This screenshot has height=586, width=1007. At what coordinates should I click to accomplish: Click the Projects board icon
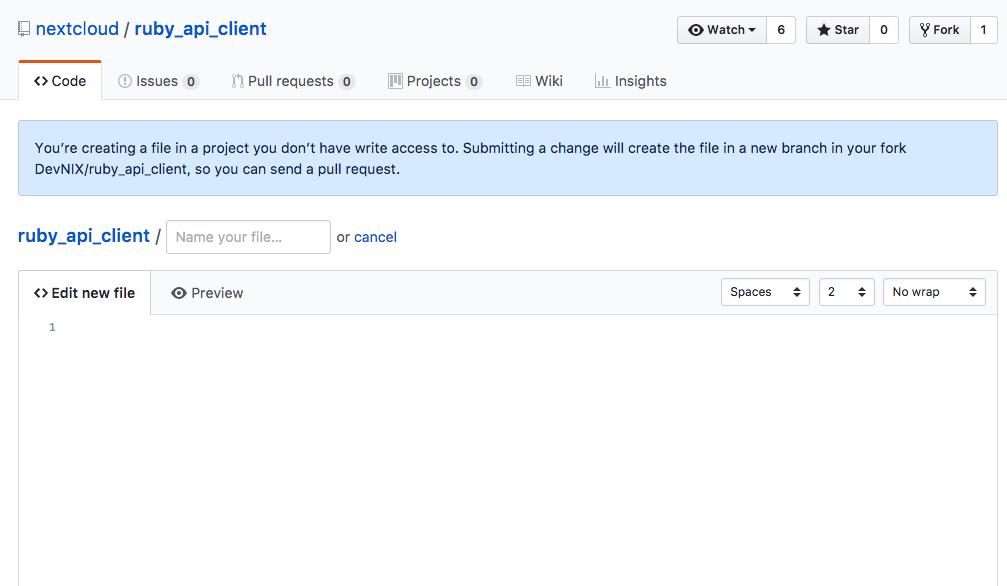pos(395,81)
